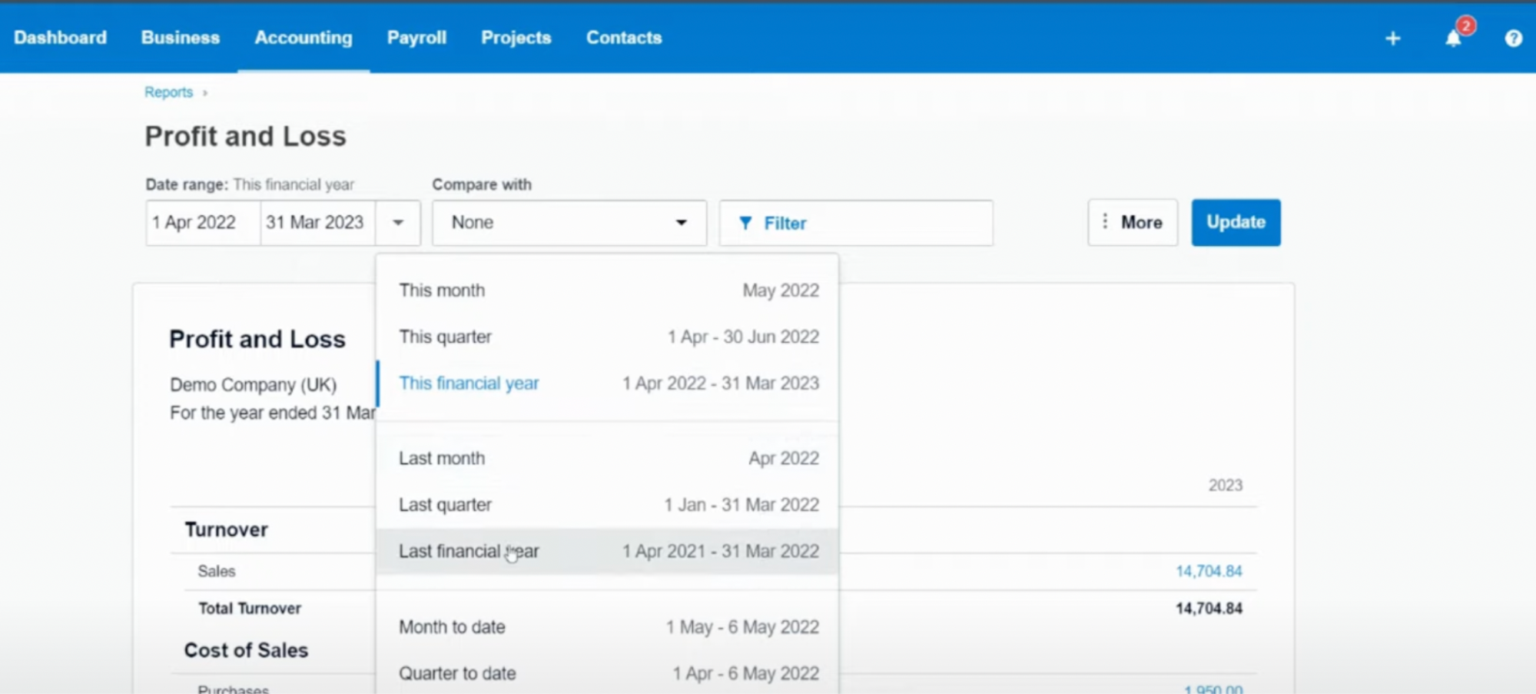Image resolution: width=1536 pixels, height=694 pixels.
Task: Open the Sales total 14,704.84 link
Action: tap(1207, 571)
